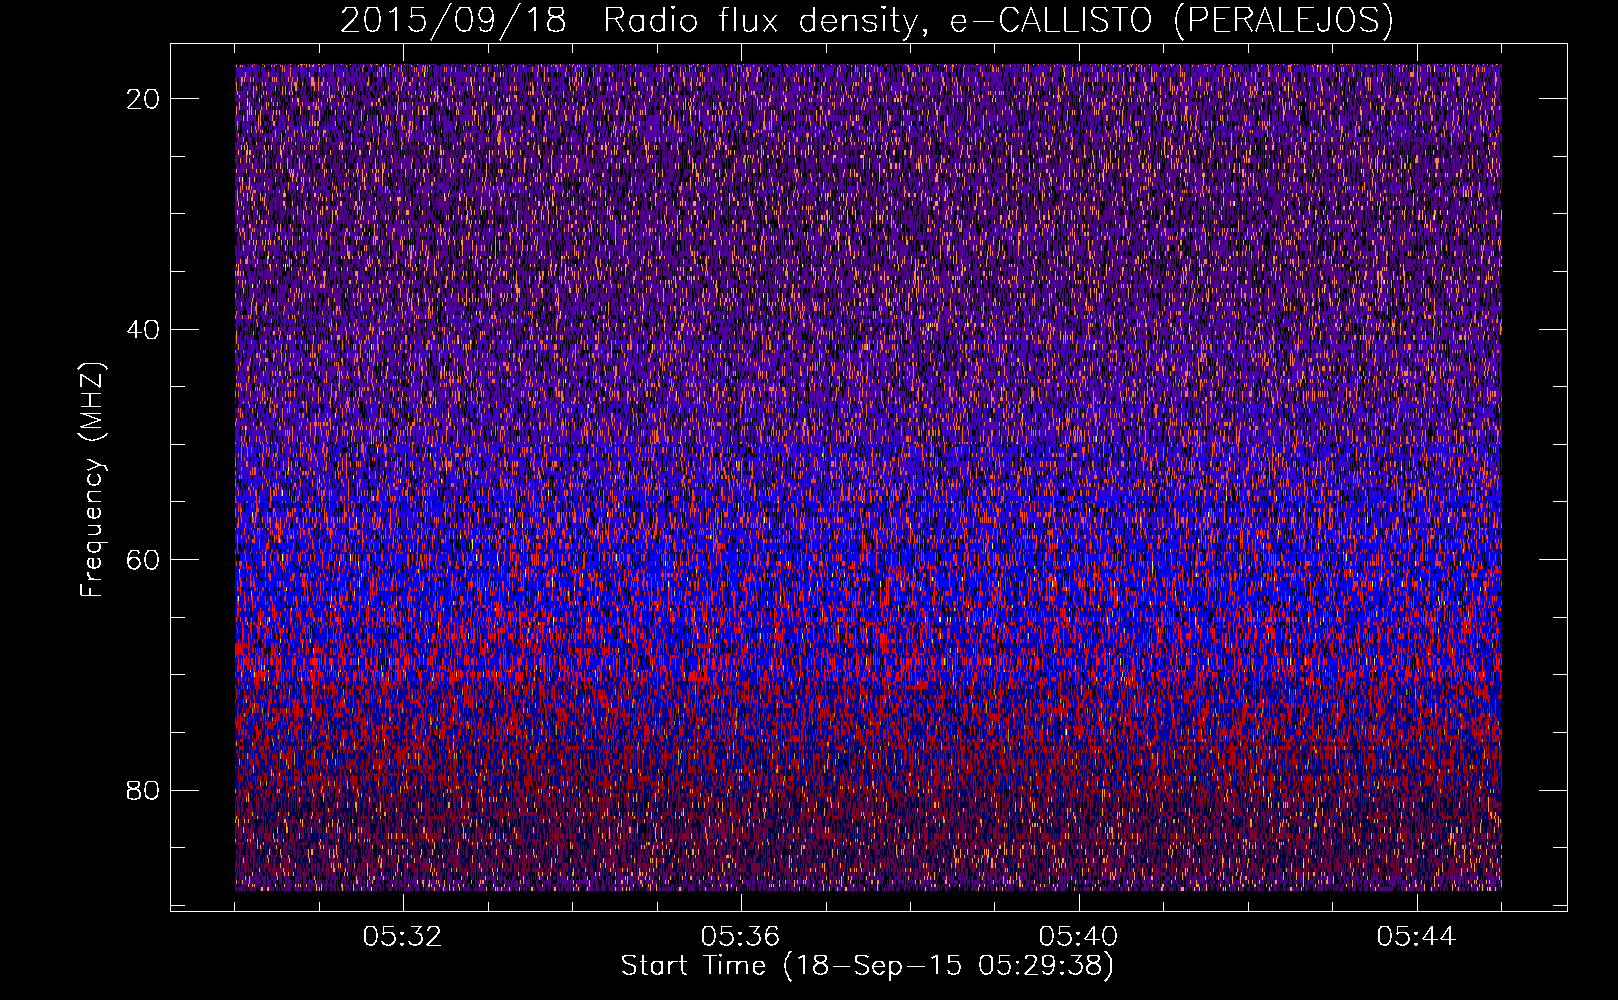1618x1000 pixels.
Task: Click the 'Start Time (18-Sep-15 05:29:38)' label
Action: coord(867,966)
